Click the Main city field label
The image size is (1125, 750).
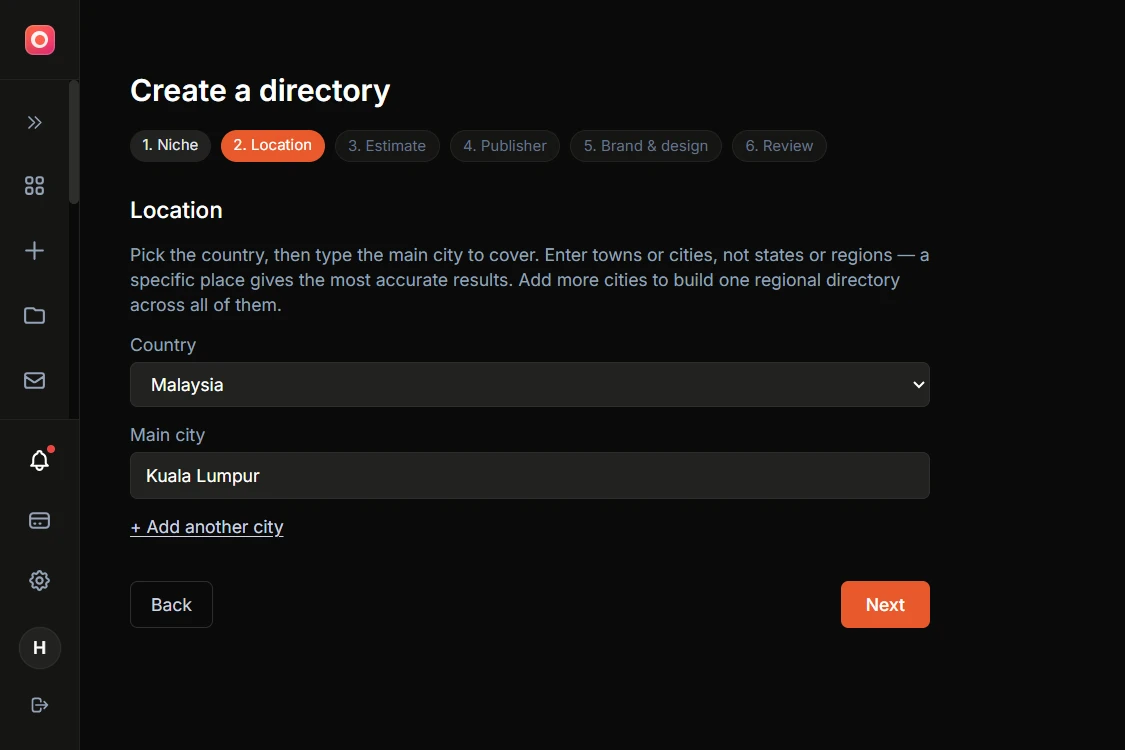(x=167, y=435)
